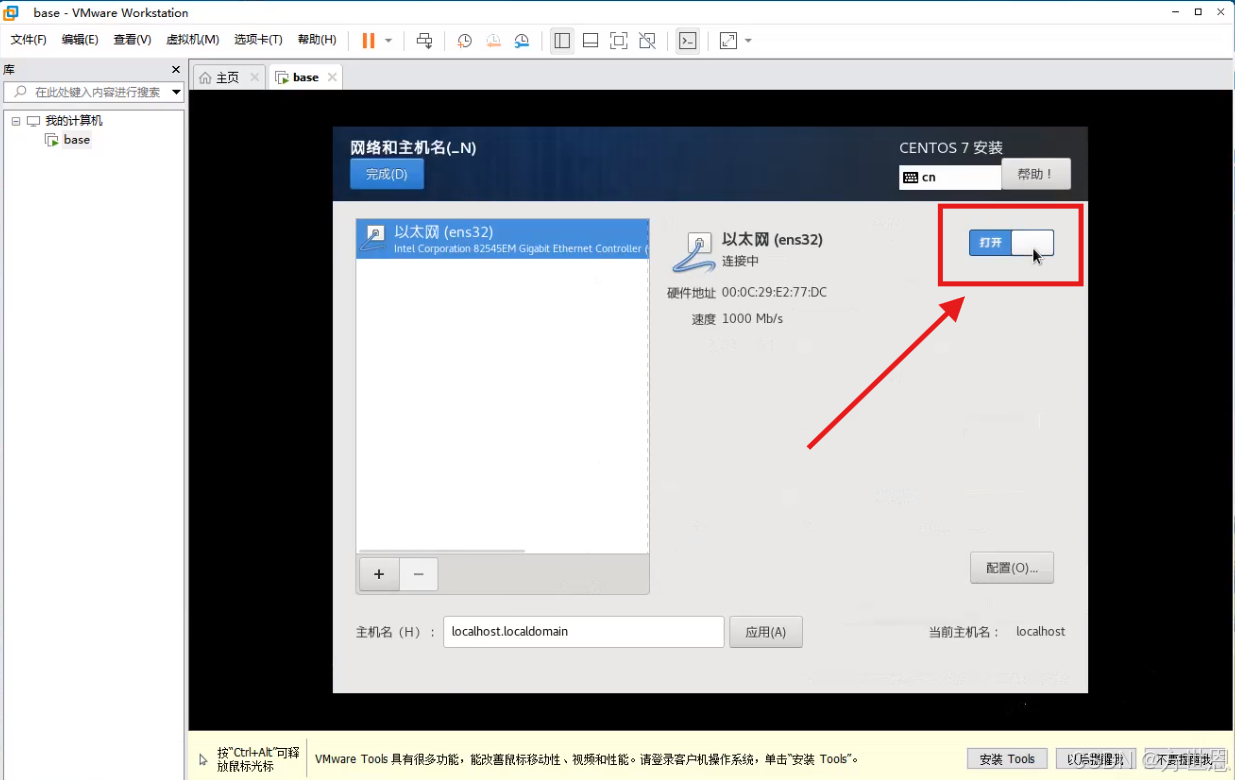Click the 安装 Tools button
Screen dimensions: 1235x780
(1007, 759)
